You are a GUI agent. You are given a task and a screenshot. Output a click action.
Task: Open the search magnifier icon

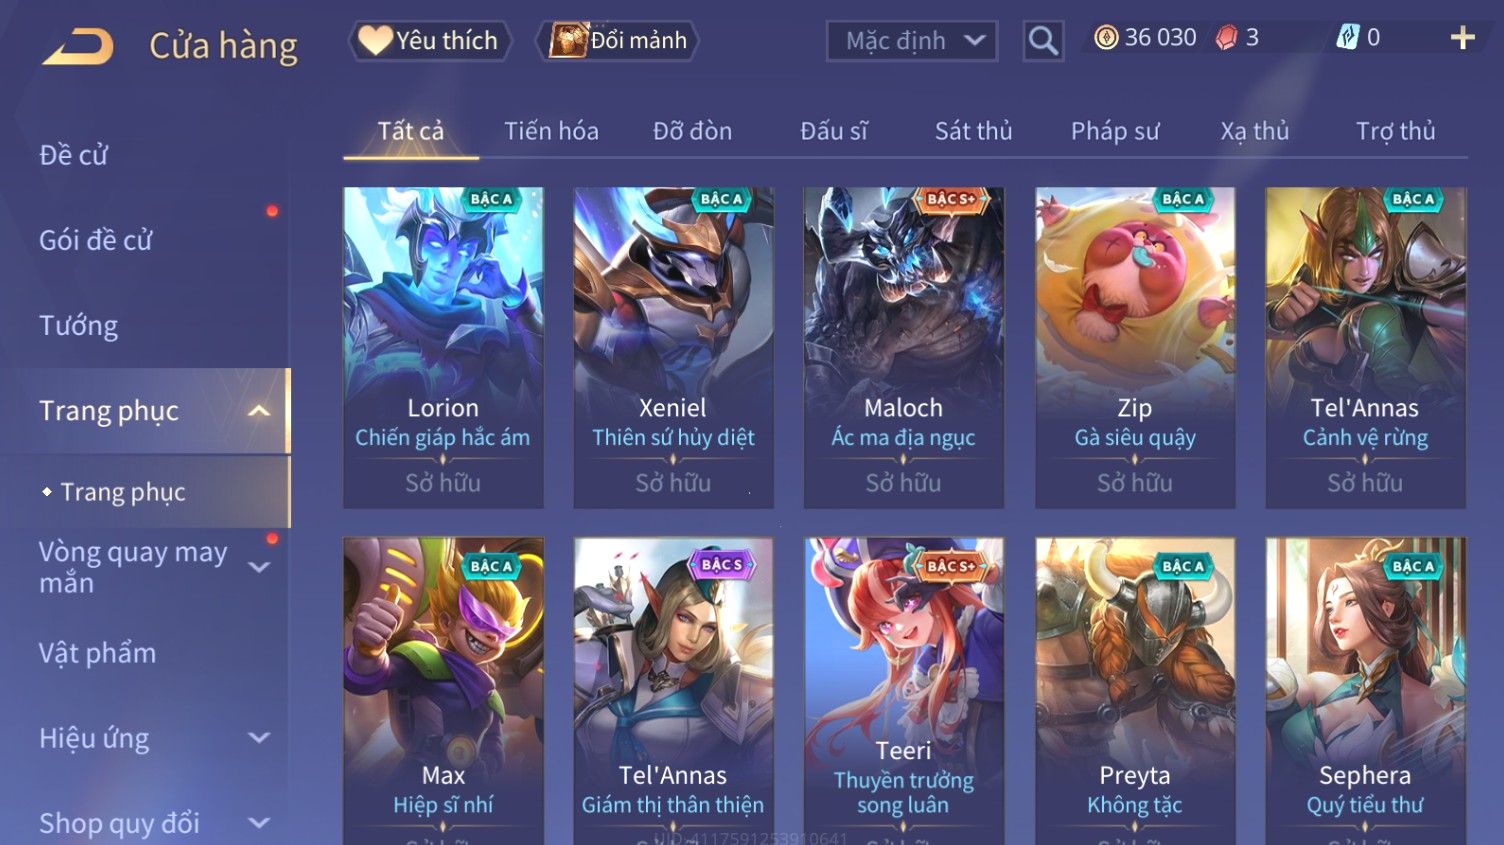click(x=1043, y=41)
